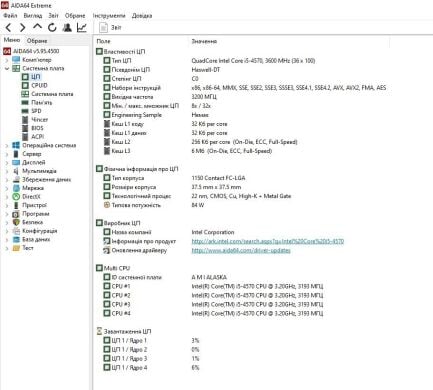
Task: Select the AIDA64 v5.95.4500 root node
Action: click(x=31, y=51)
